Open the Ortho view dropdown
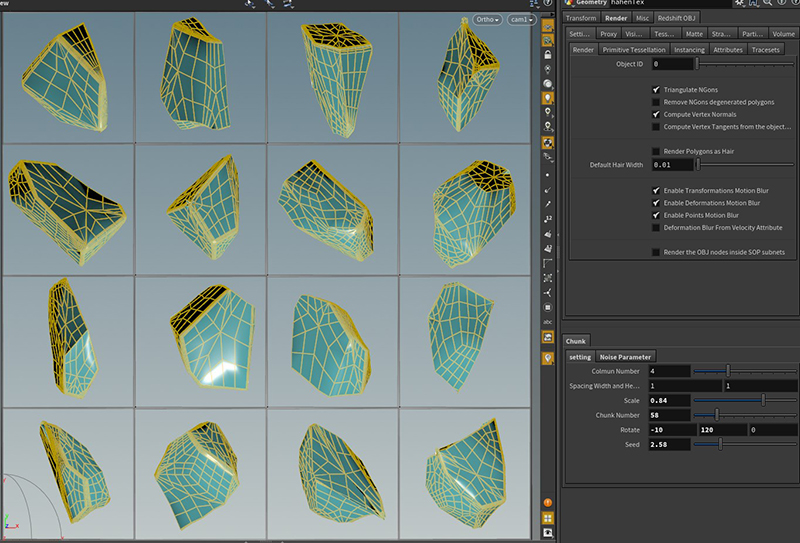 [487, 19]
